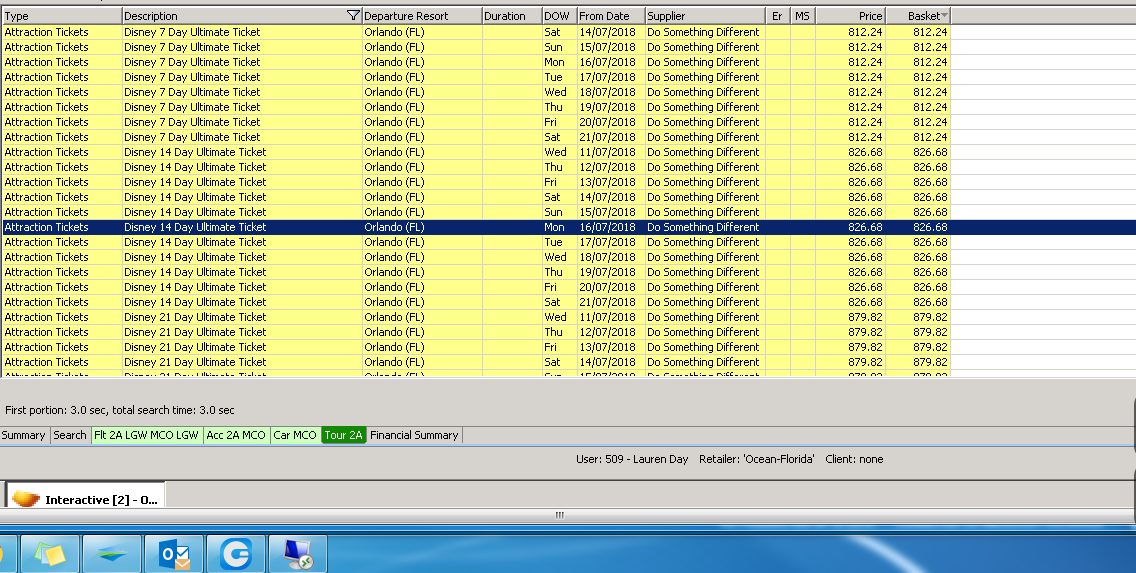Open the Financial Summary tab
1136x573 pixels.
click(414, 435)
